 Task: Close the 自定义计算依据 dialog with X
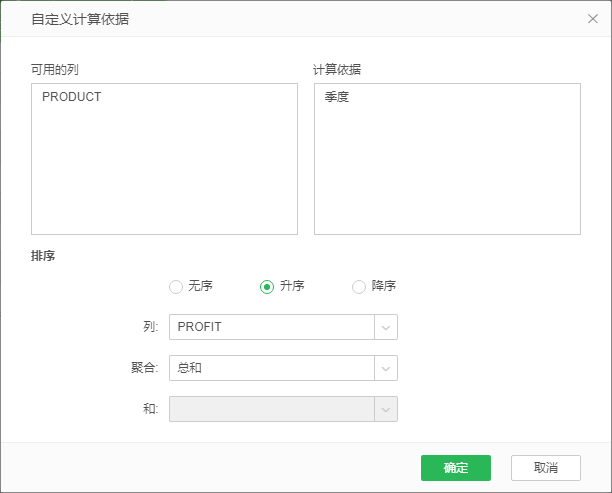592,18
